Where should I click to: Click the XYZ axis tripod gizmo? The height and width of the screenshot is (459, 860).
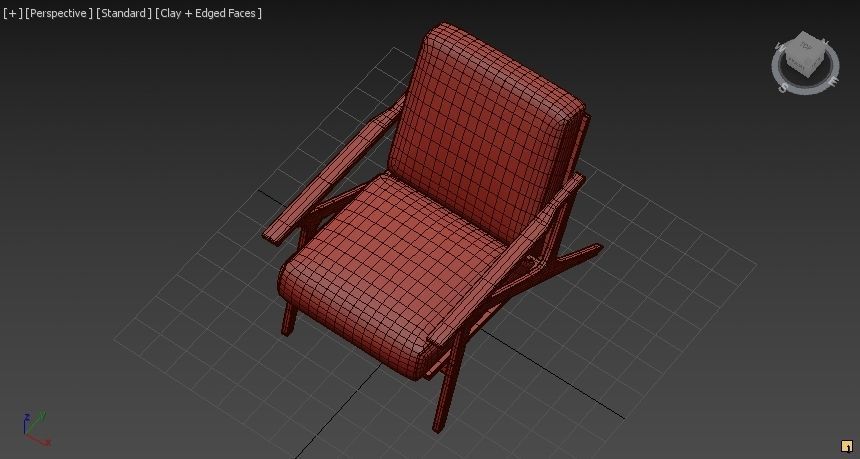(x=36, y=429)
